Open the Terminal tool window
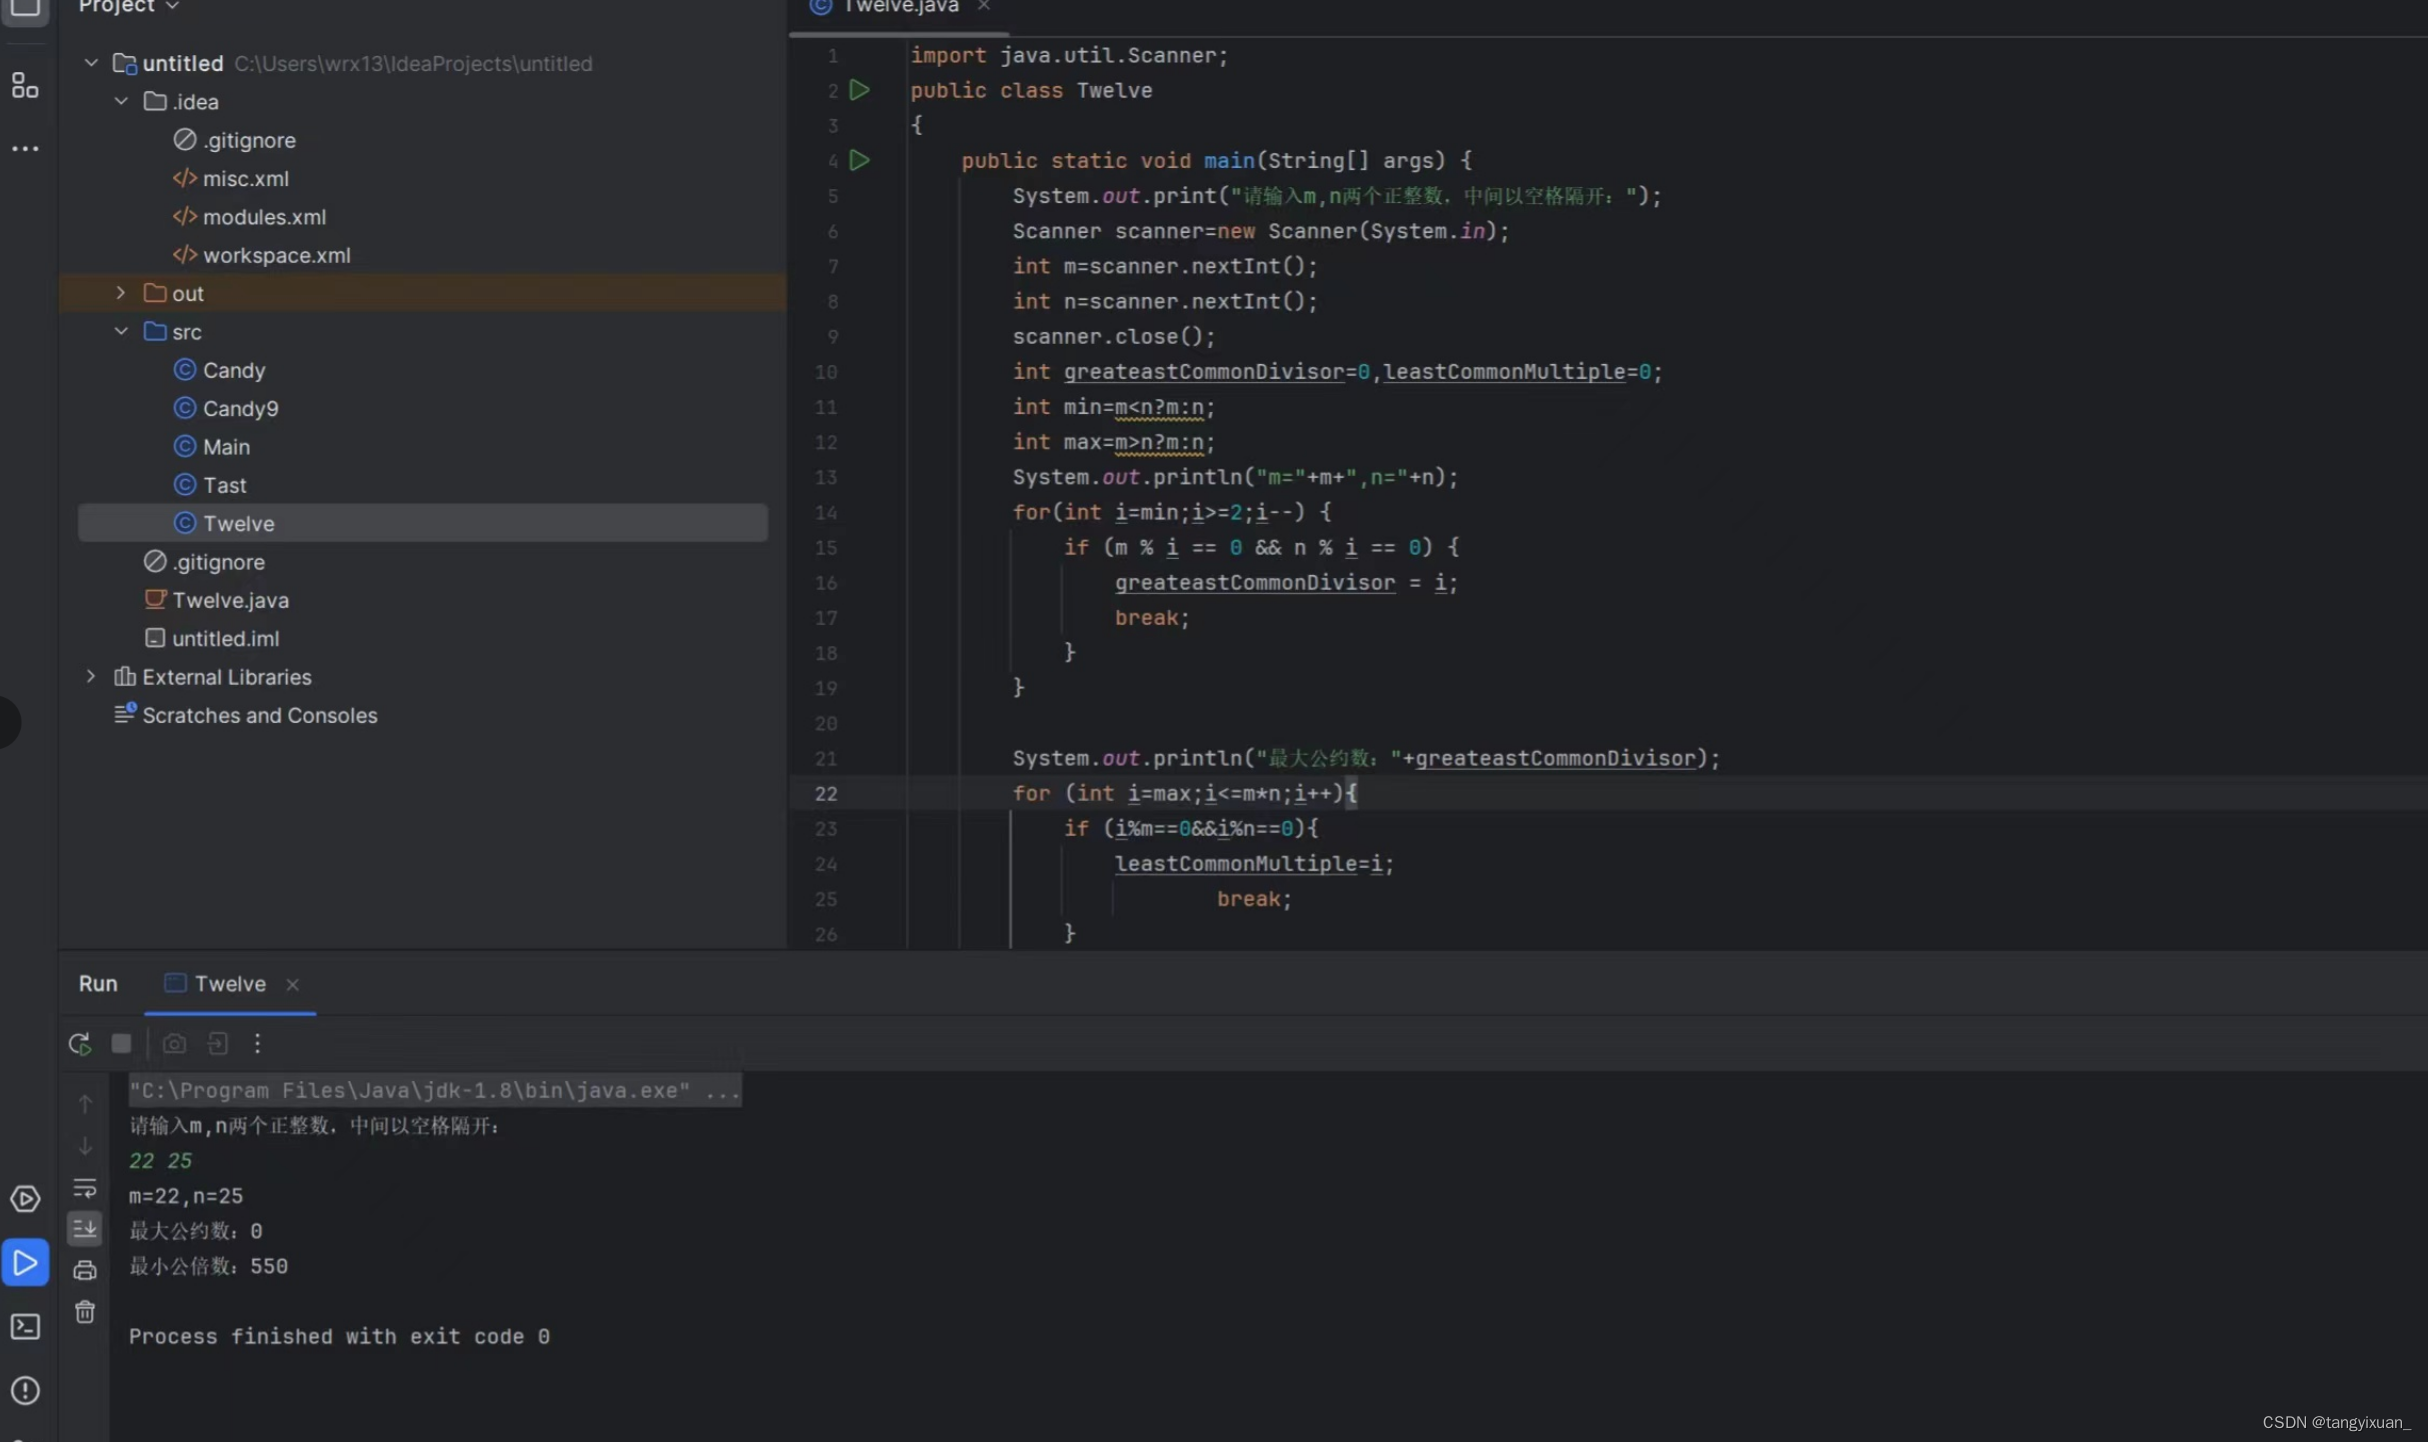 (25, 1326)
